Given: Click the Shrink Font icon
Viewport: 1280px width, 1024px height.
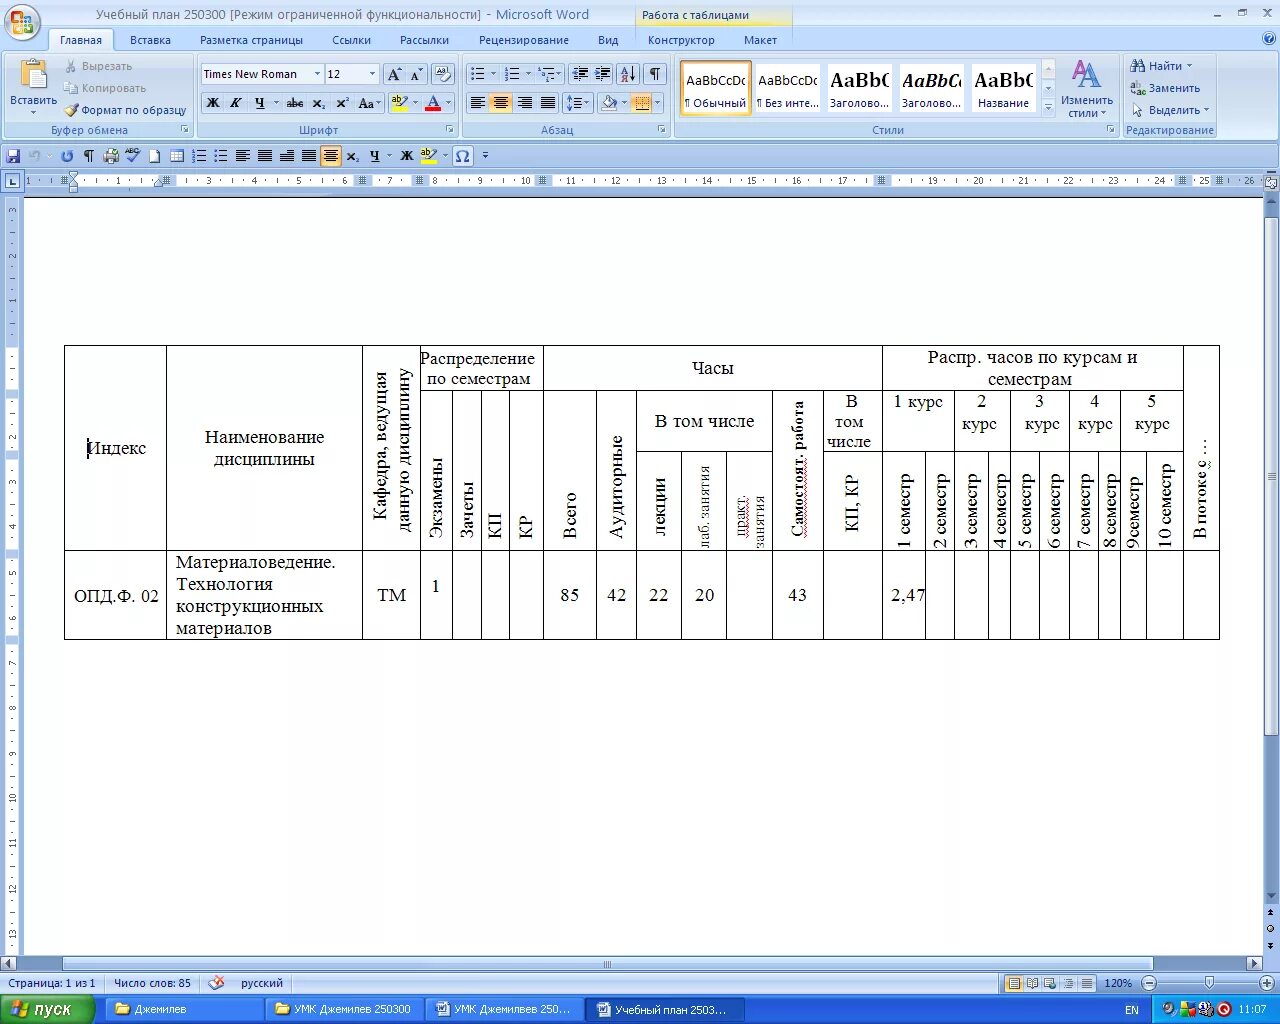Looking at the screenshot, I should point(416,74).
